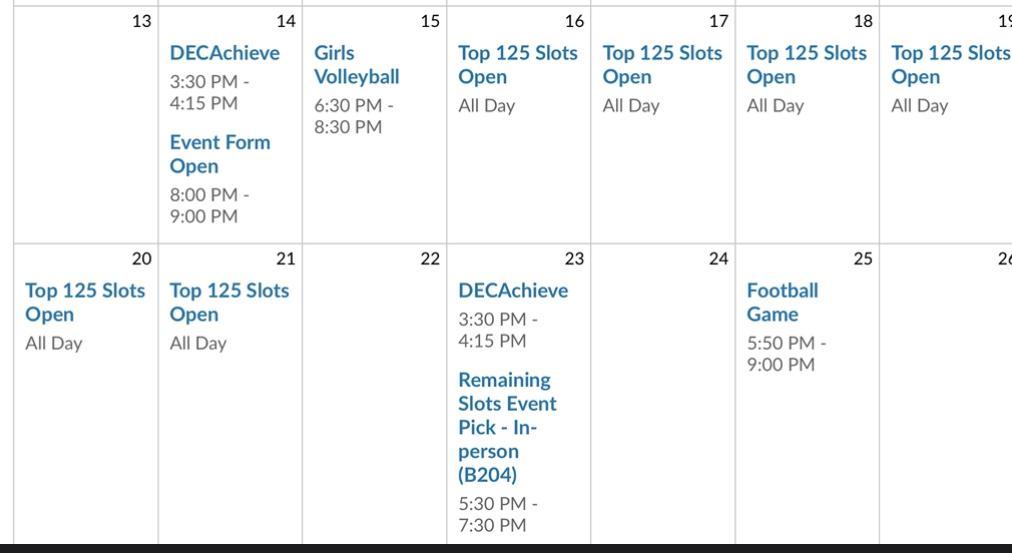Screen dimensions: 1012x553
Task: Open the DECAchieve event on the 14th
Action: point(224,53)
